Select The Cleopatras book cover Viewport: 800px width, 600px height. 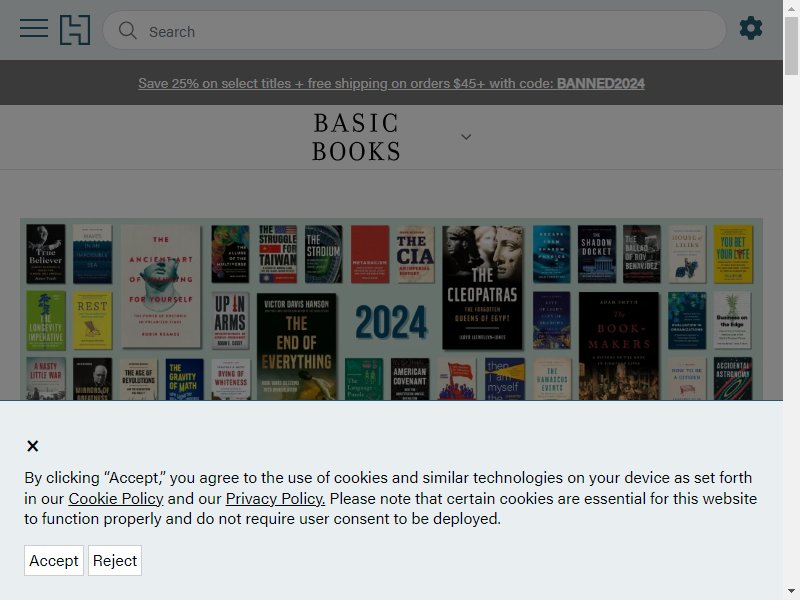point(482,288)
